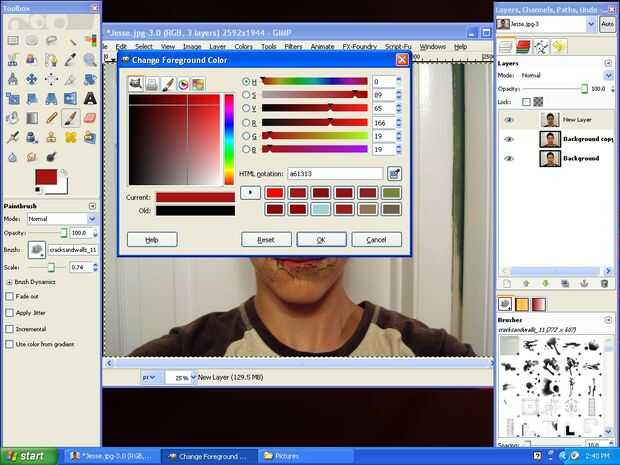Select the Heal tool
The height and width of the screenshot is (465, 620).
[71, 137]
